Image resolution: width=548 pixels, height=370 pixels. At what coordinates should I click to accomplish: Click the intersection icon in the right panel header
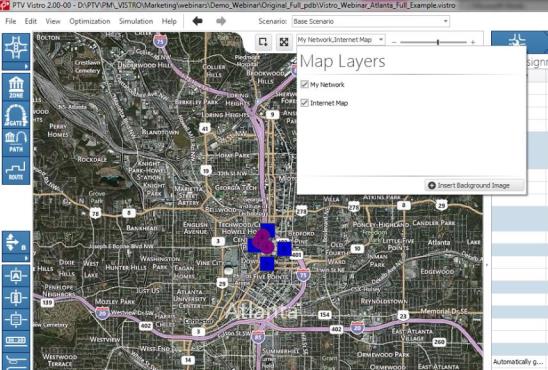[x=518, y=41]
